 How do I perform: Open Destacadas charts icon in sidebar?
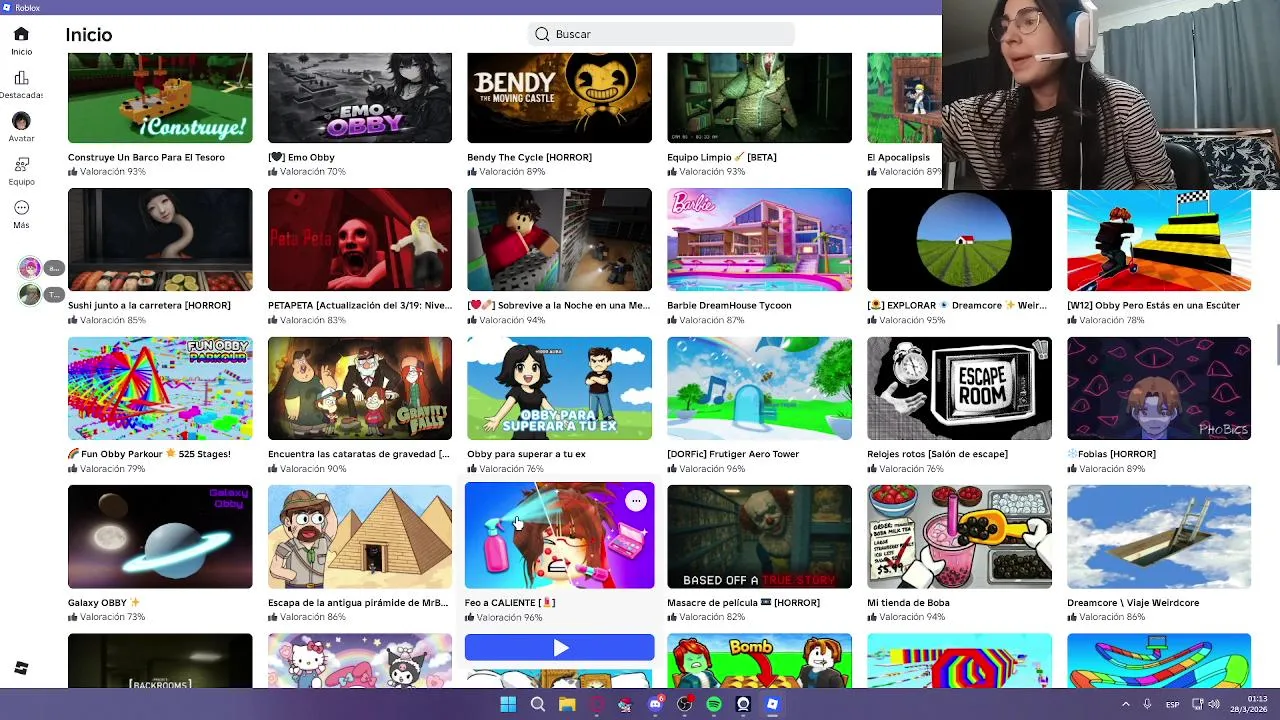click(x=21, y=78)
